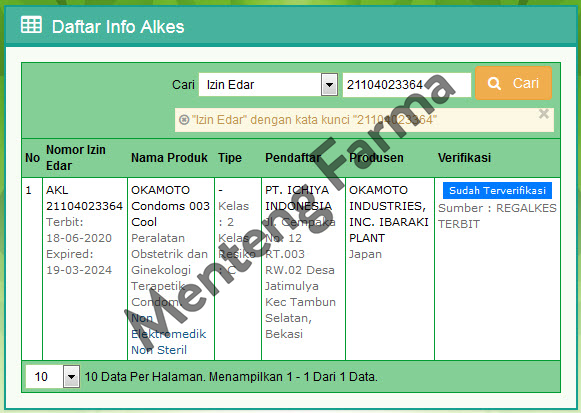The height and width of the screenshot is (413, 581).
Task: Click the Verifikasi column header
Action: click(x=464, y=158)
